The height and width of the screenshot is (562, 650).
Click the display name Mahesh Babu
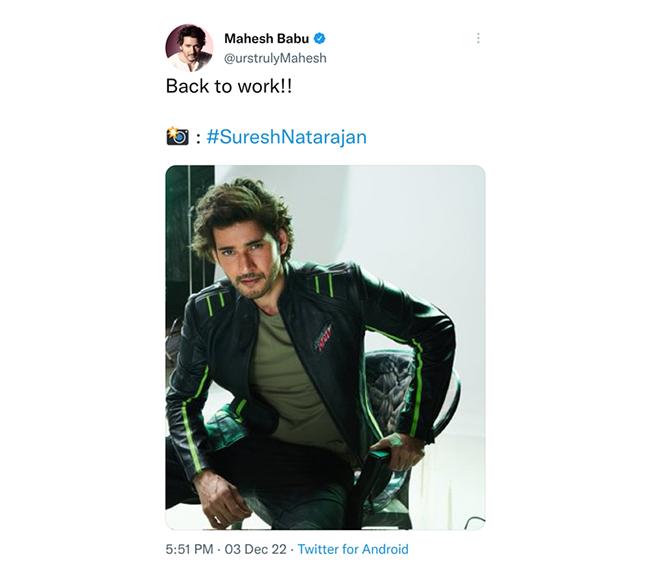coord(267,39)
